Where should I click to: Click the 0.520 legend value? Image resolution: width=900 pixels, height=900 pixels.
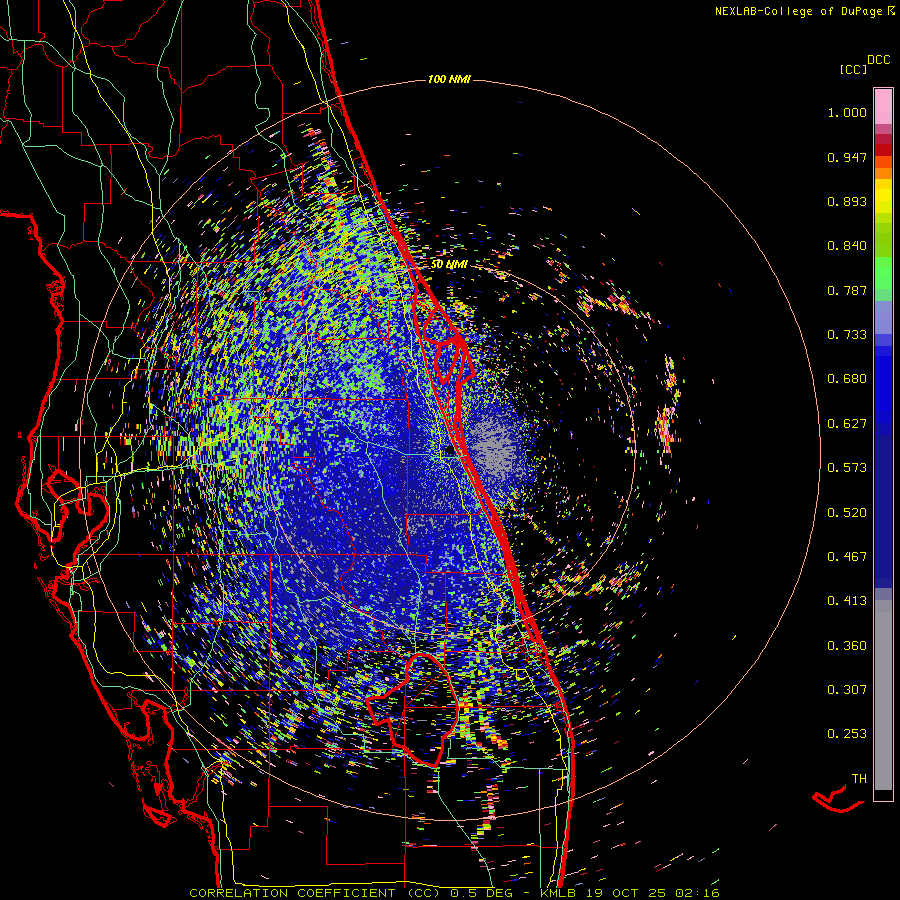coord(847,513)
